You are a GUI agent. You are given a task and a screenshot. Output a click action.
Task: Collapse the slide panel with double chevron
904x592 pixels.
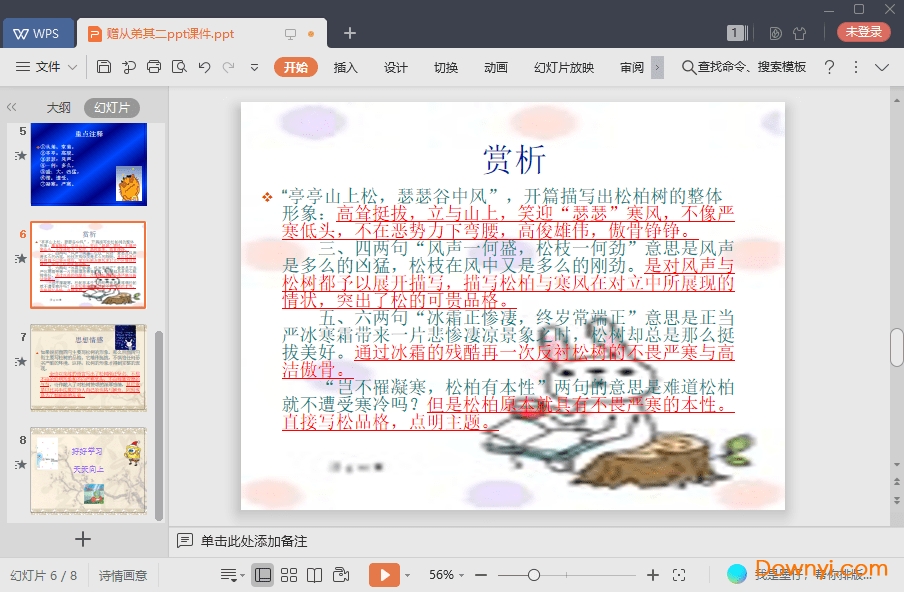point(12,107)
